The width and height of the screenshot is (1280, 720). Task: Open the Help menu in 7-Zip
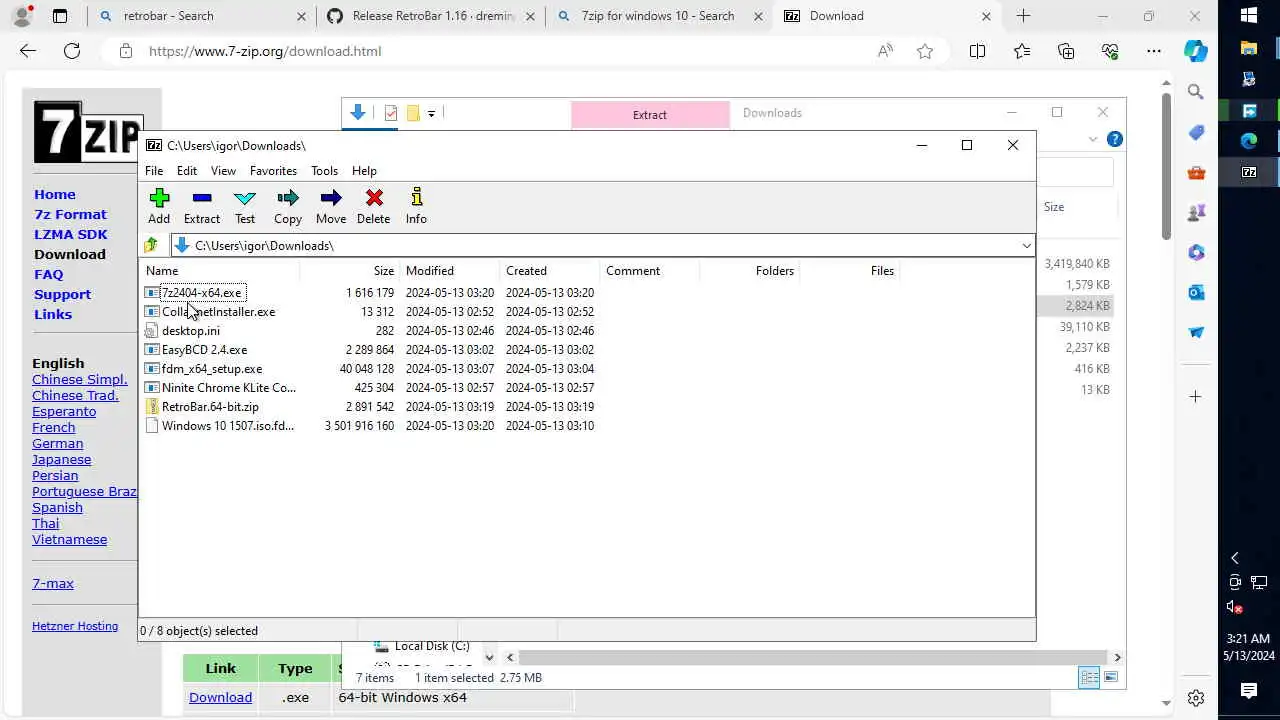pyautogui.click(x=364, y=171)
